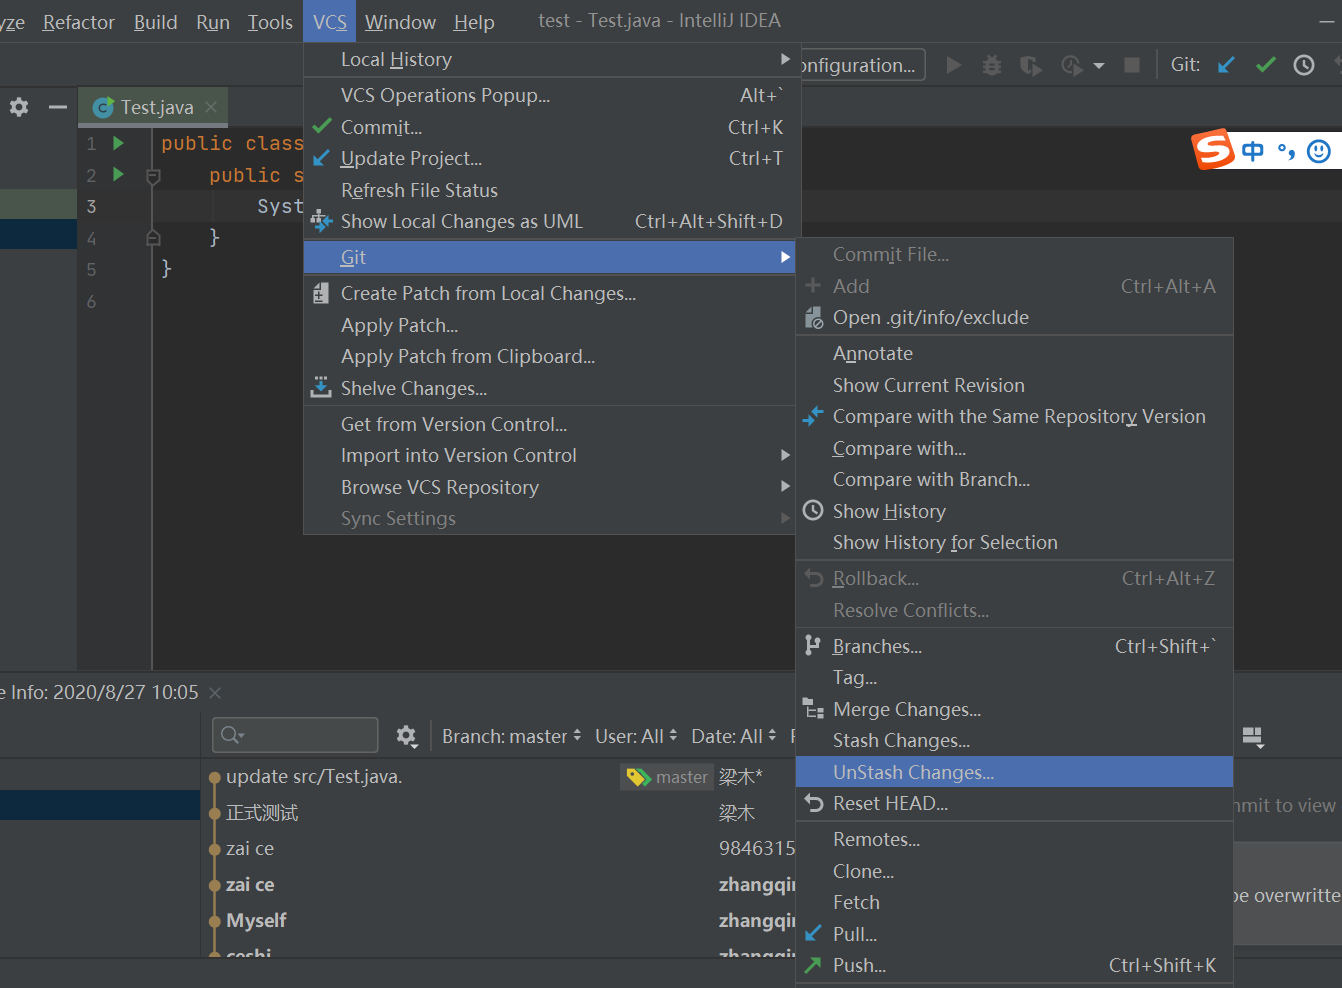Choose Create Patch from Local Changes...
The height and width of the screenshot is (988, 1342).
549,293
